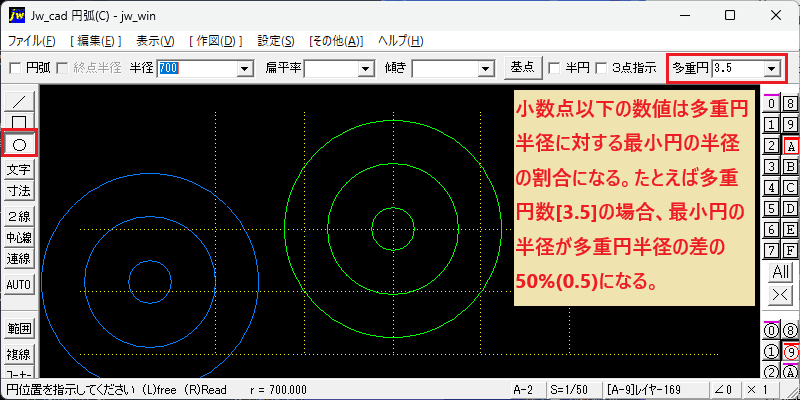Select the circle drawing tool

[19, 144]
